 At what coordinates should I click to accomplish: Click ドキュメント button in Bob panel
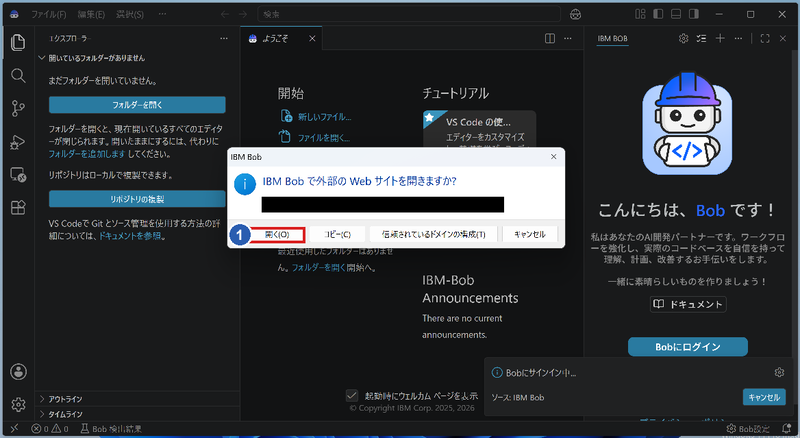tap(688, 304)
